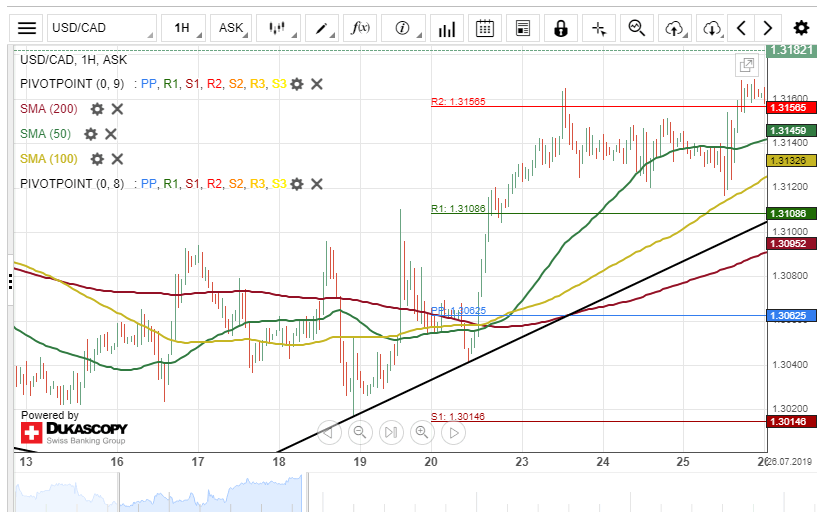Click the lock chart icon
Screen dimensions: 822x521
(x=561, y=28)
